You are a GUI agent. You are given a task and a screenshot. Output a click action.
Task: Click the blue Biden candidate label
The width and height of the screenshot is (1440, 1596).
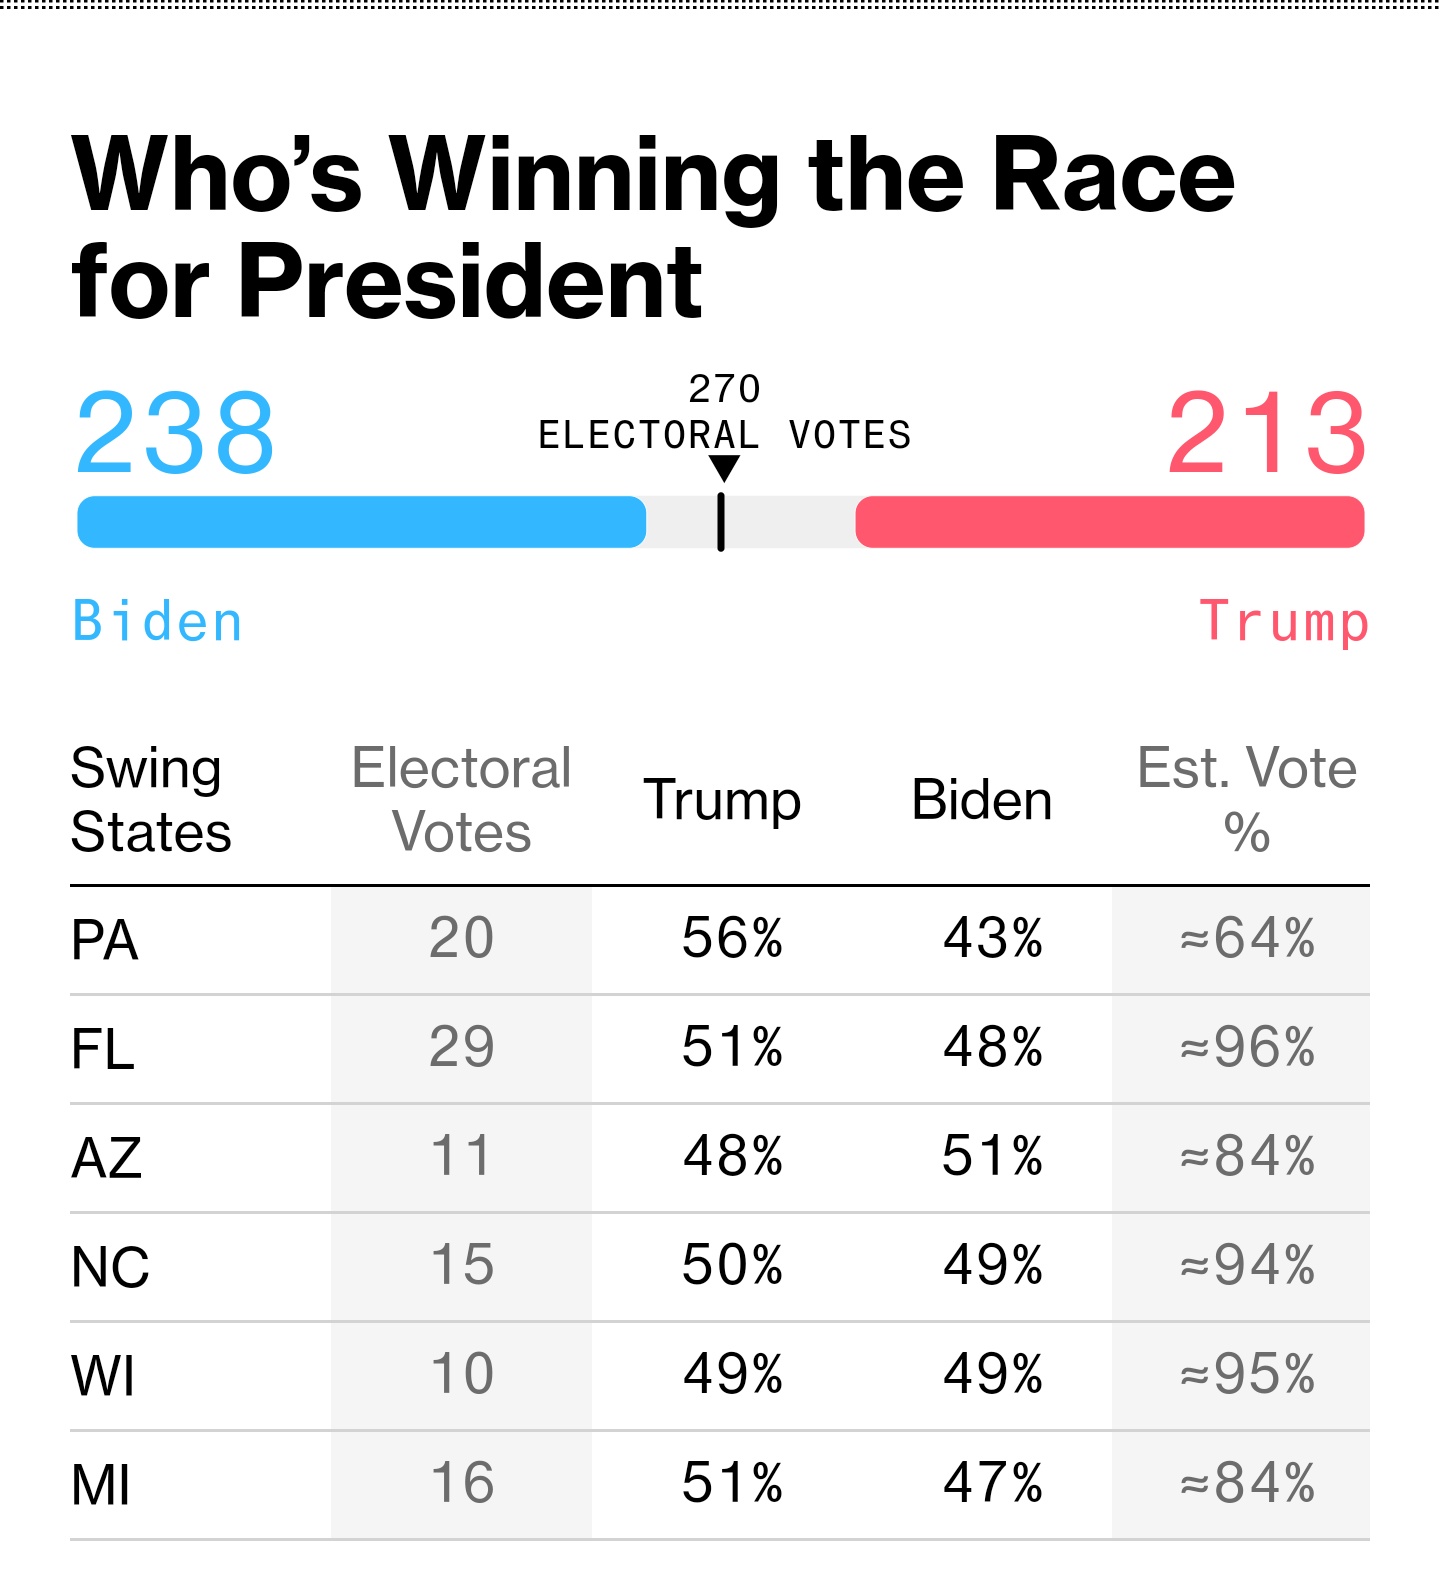point(158,622)
